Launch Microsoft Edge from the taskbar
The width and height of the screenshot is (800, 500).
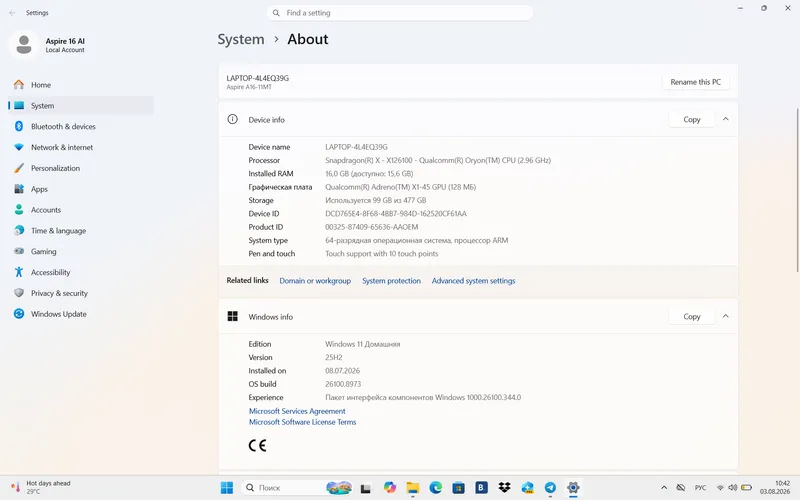click(435, 488)
